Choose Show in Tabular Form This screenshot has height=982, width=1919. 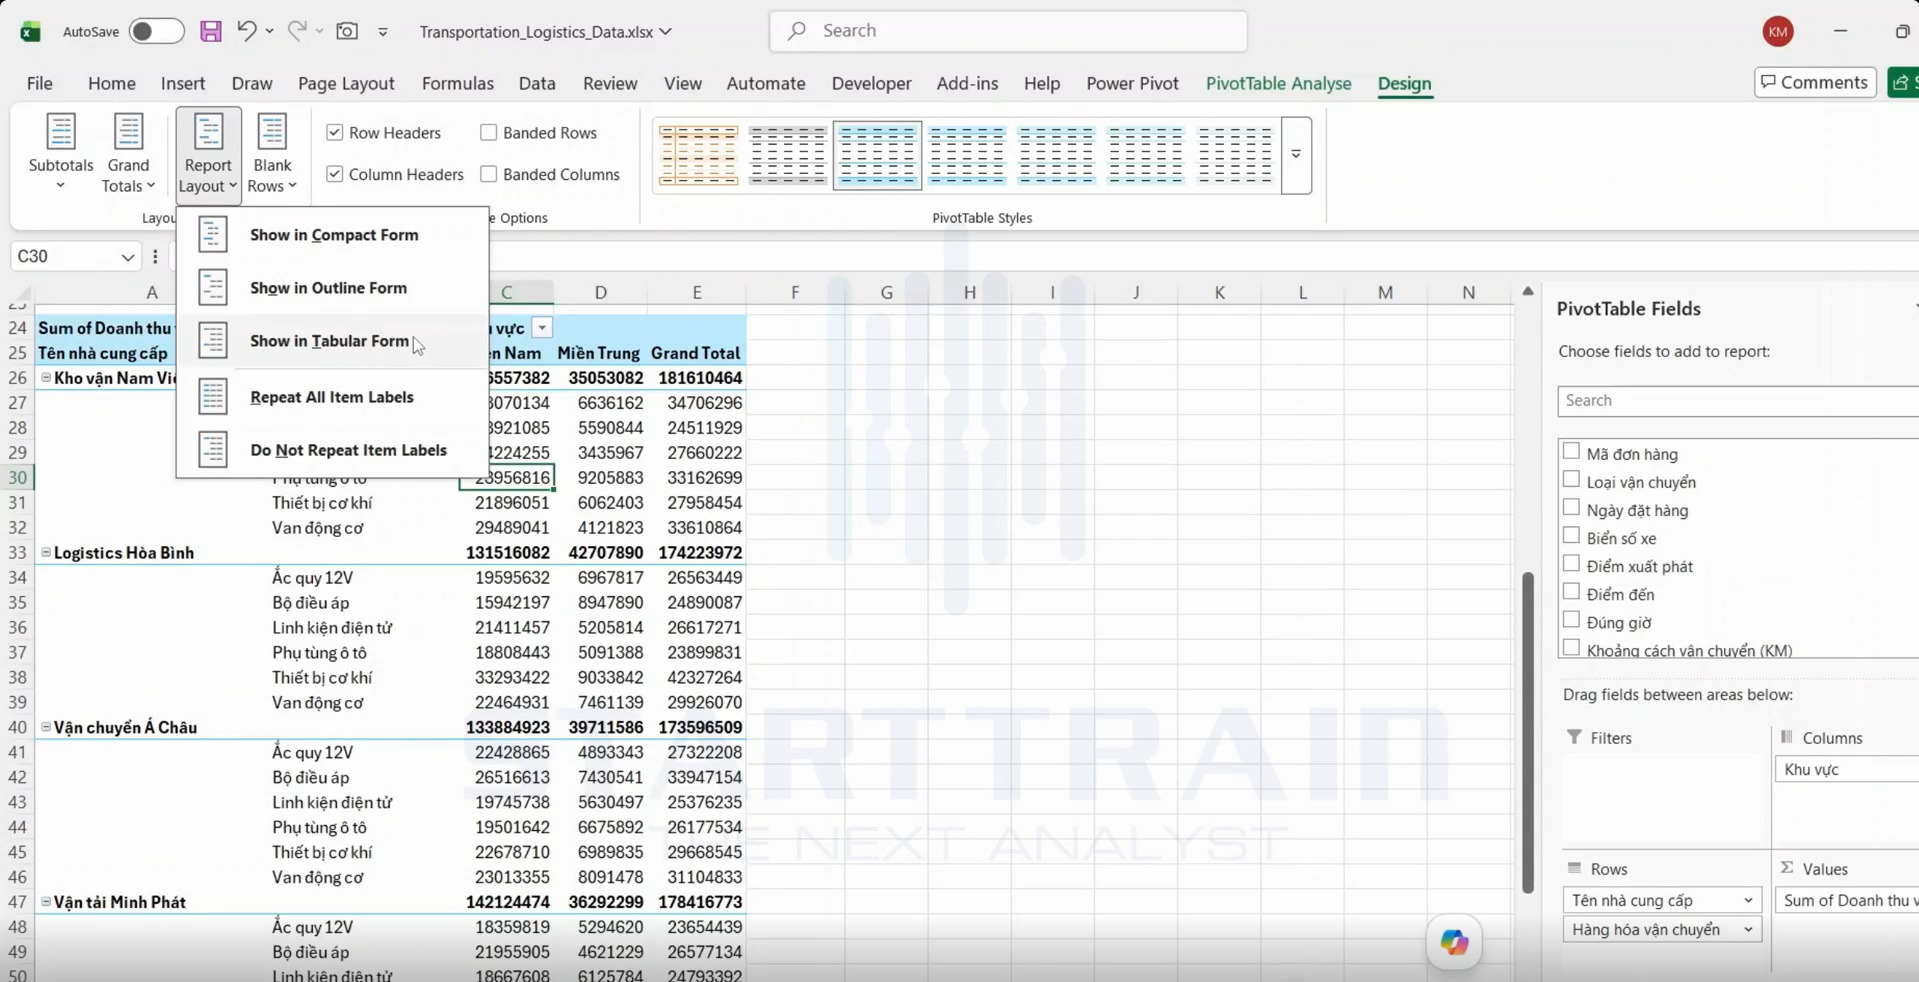pos(332,341)
